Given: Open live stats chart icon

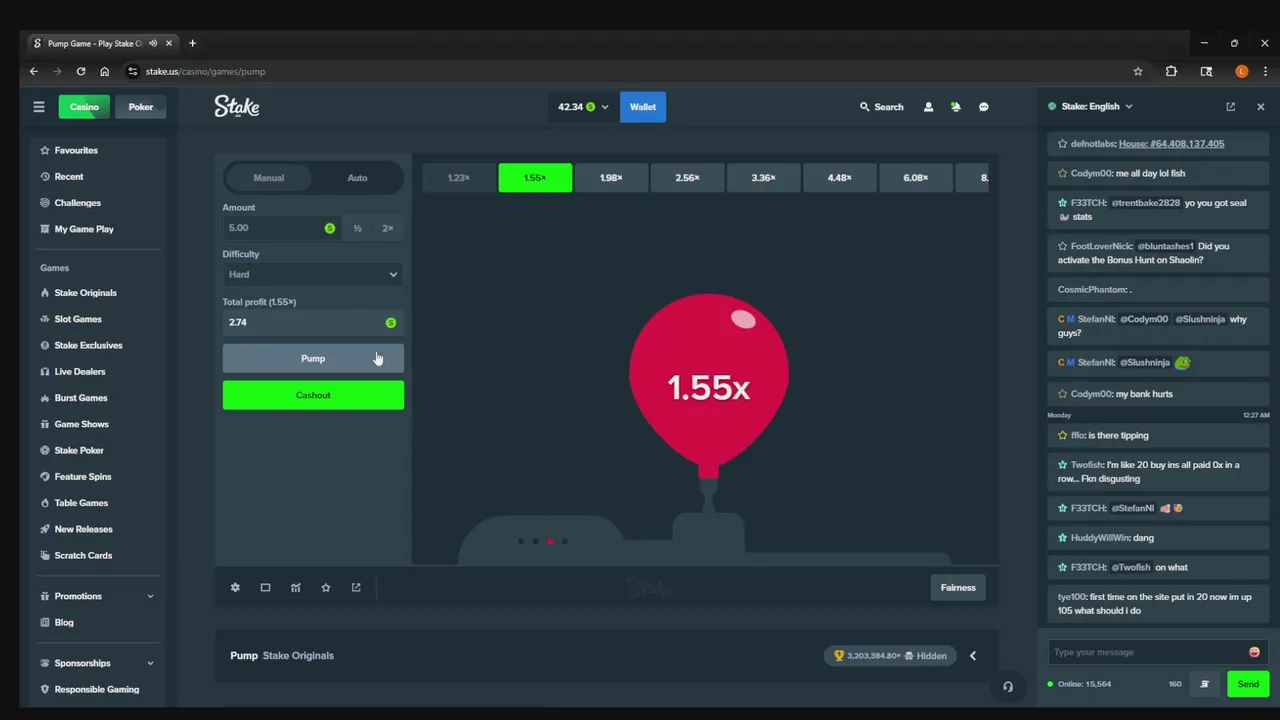Looking at the screenshot, I should click(x=295, y=588).
